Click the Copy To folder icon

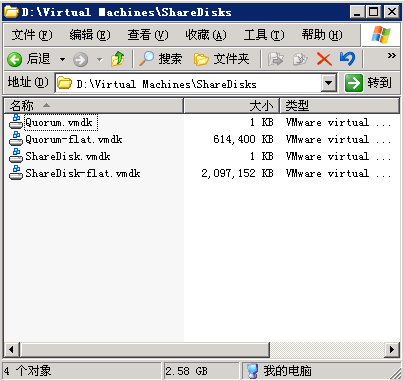point(300,59)
